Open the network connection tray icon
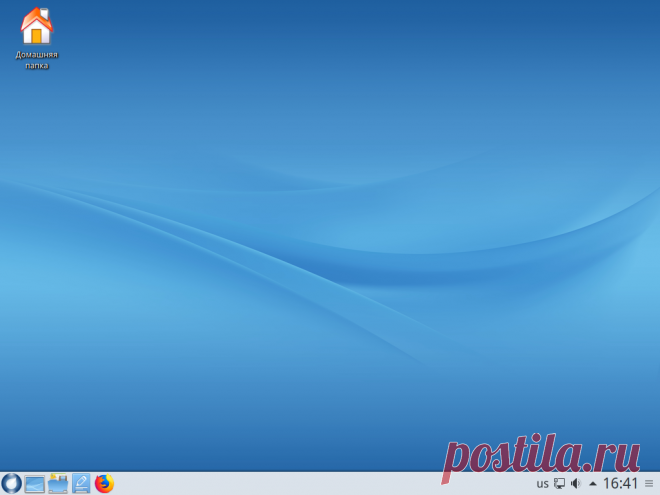660x495 pixels. click(559, 484)
